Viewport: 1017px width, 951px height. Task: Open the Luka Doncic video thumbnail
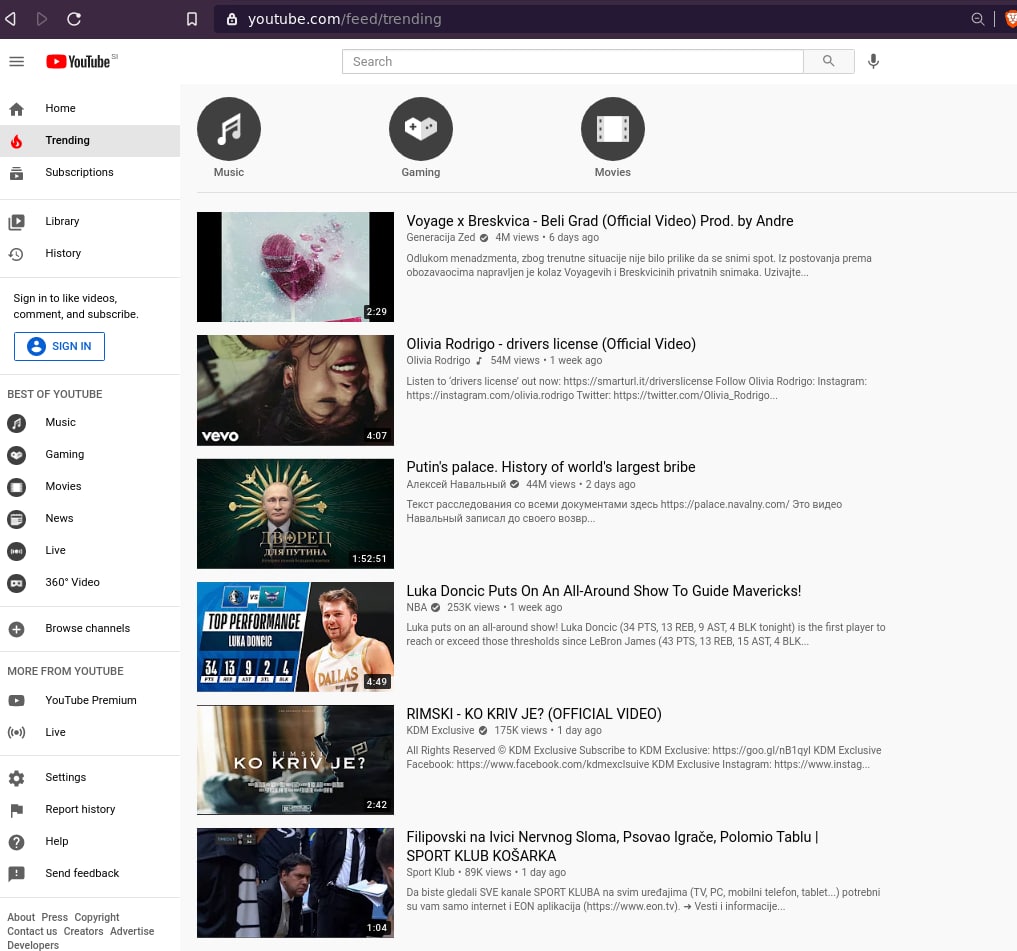click(295, 637)
